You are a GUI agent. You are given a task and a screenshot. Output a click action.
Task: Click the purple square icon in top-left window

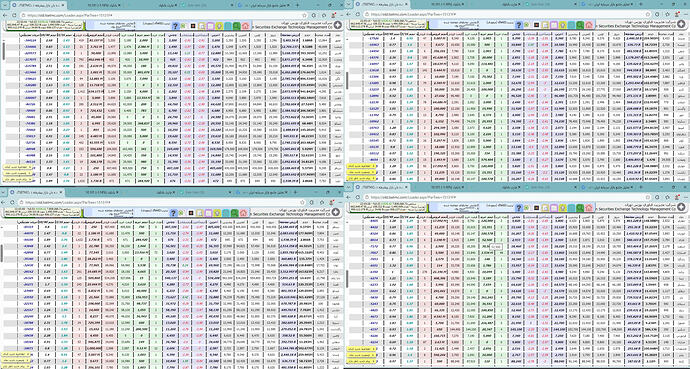pyautogui.click(x=210, y=26)
